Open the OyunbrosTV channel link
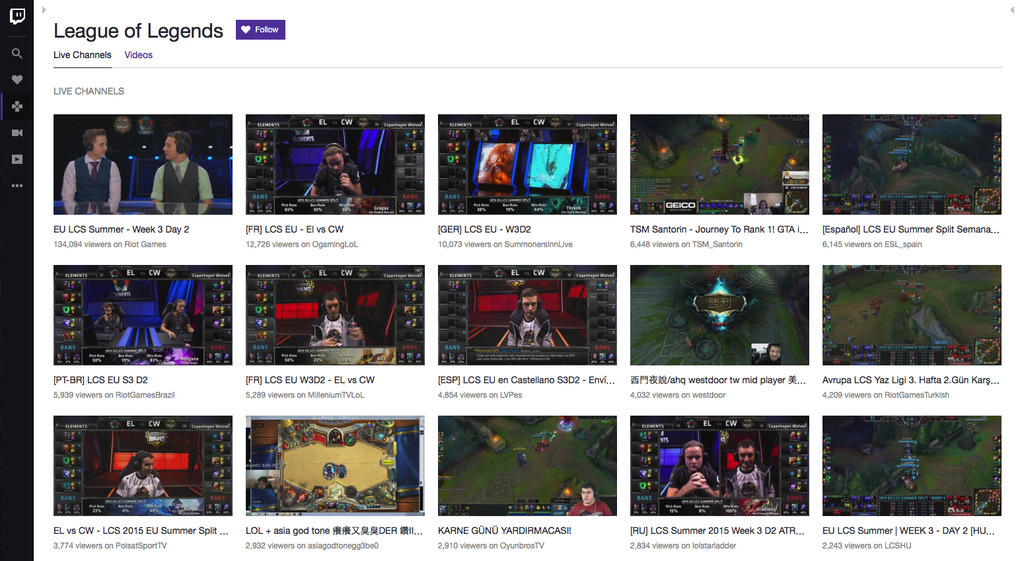 point(521,546)
